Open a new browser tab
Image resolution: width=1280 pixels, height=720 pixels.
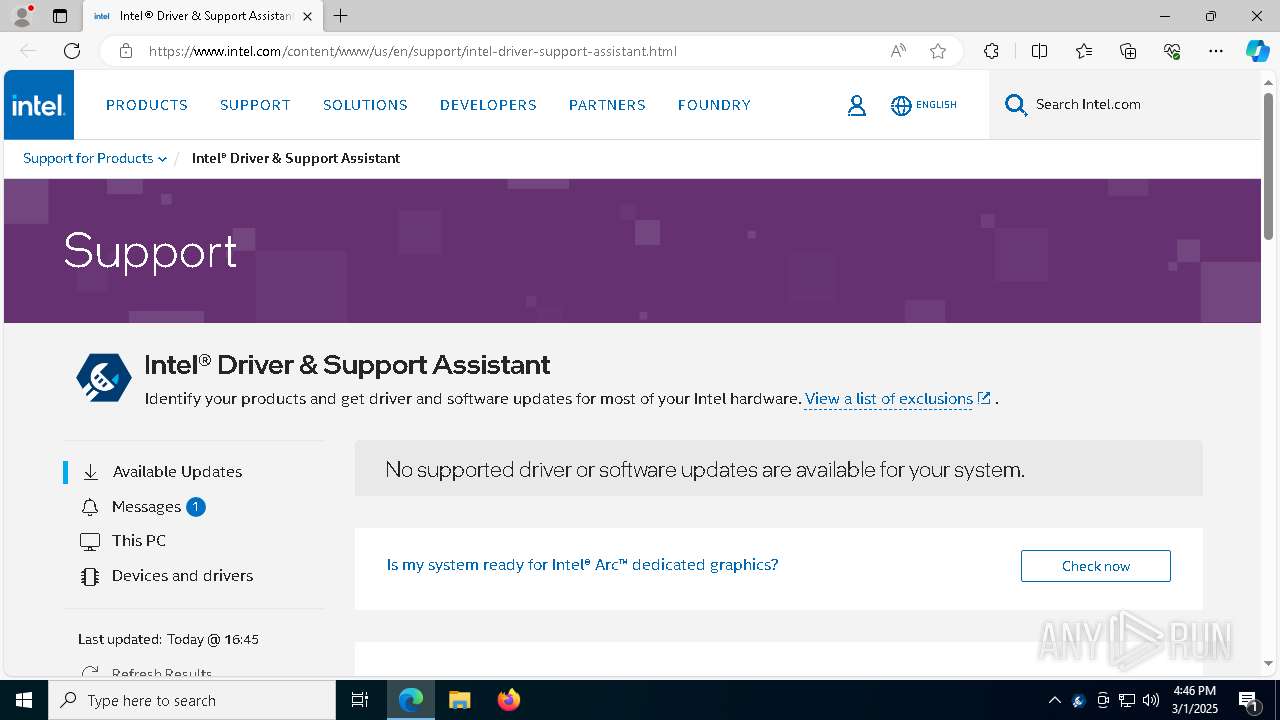tap(341, 16)
